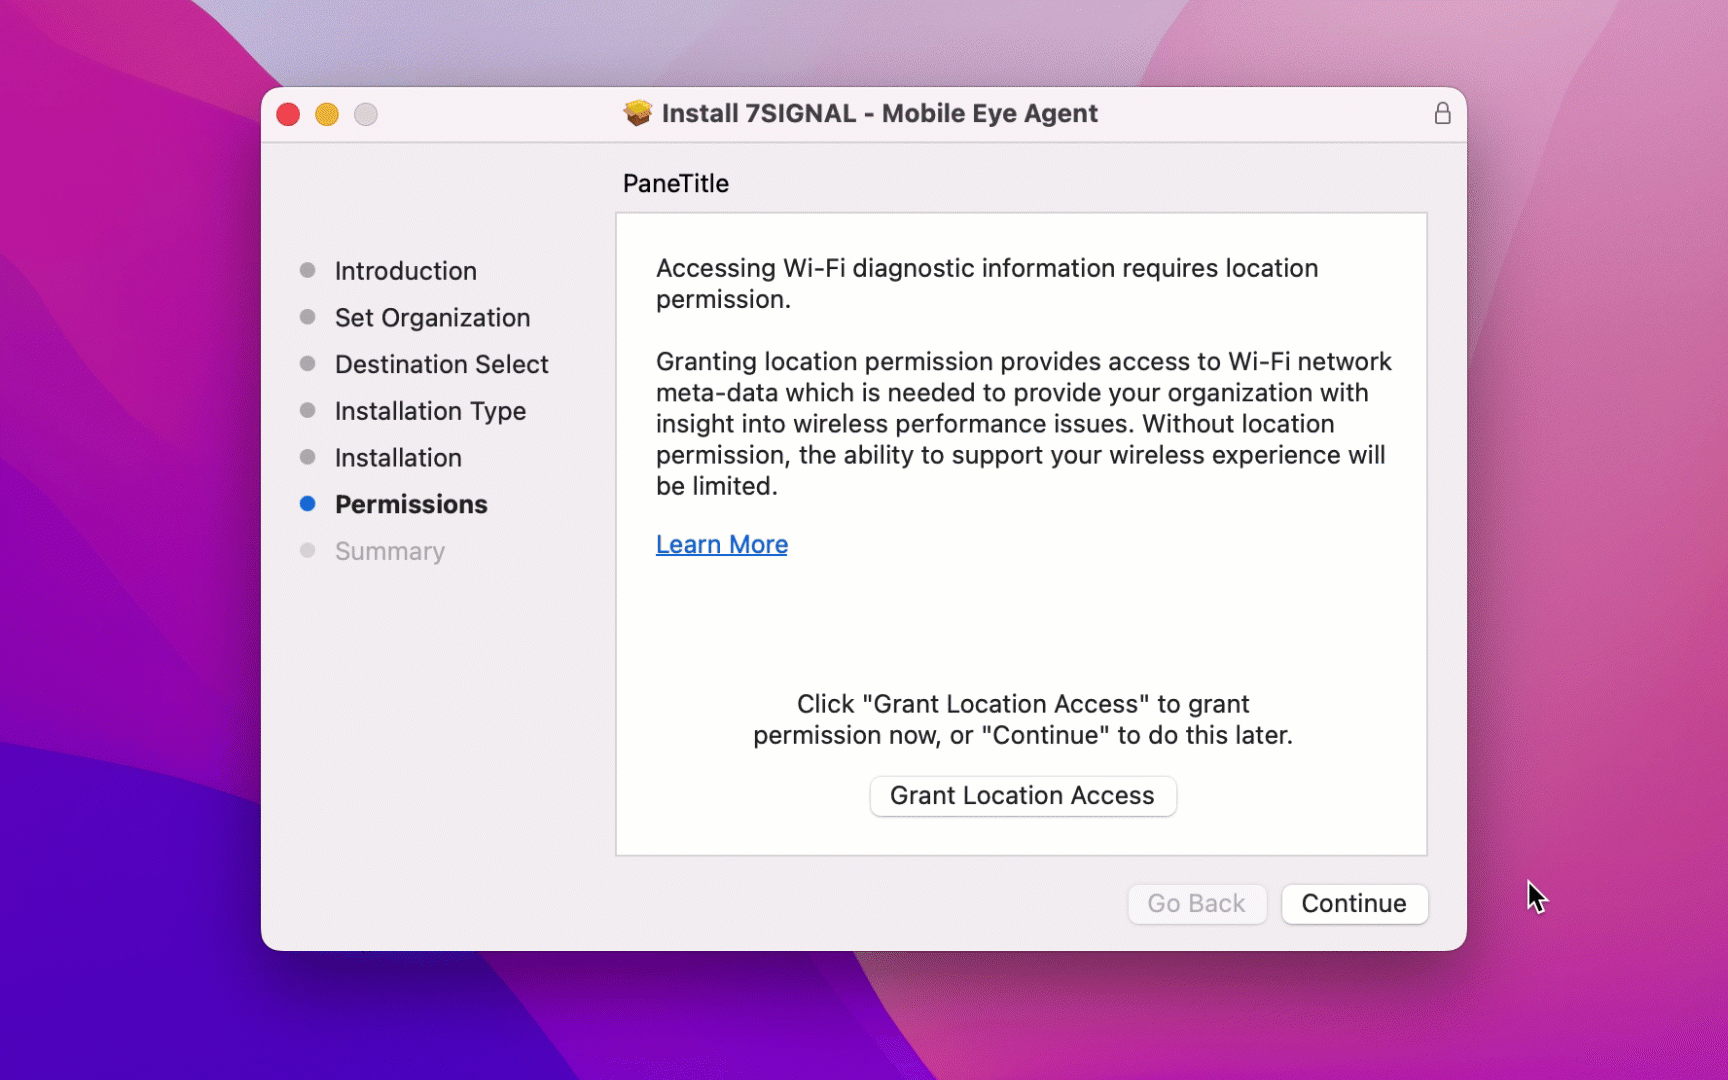Select the Introduction step in sidebar
The width and height of the screenshot is (1728, 1080).
point(405,271)
